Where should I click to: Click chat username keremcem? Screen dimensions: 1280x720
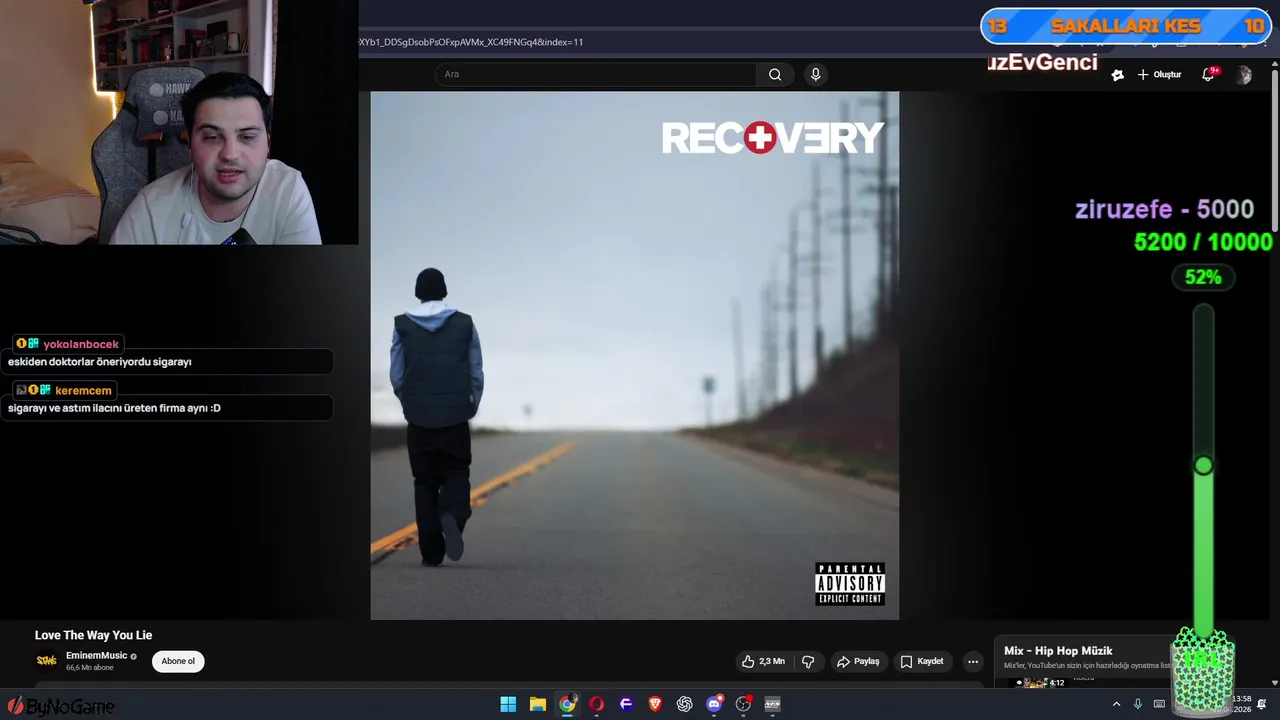(x=83, y=390)
